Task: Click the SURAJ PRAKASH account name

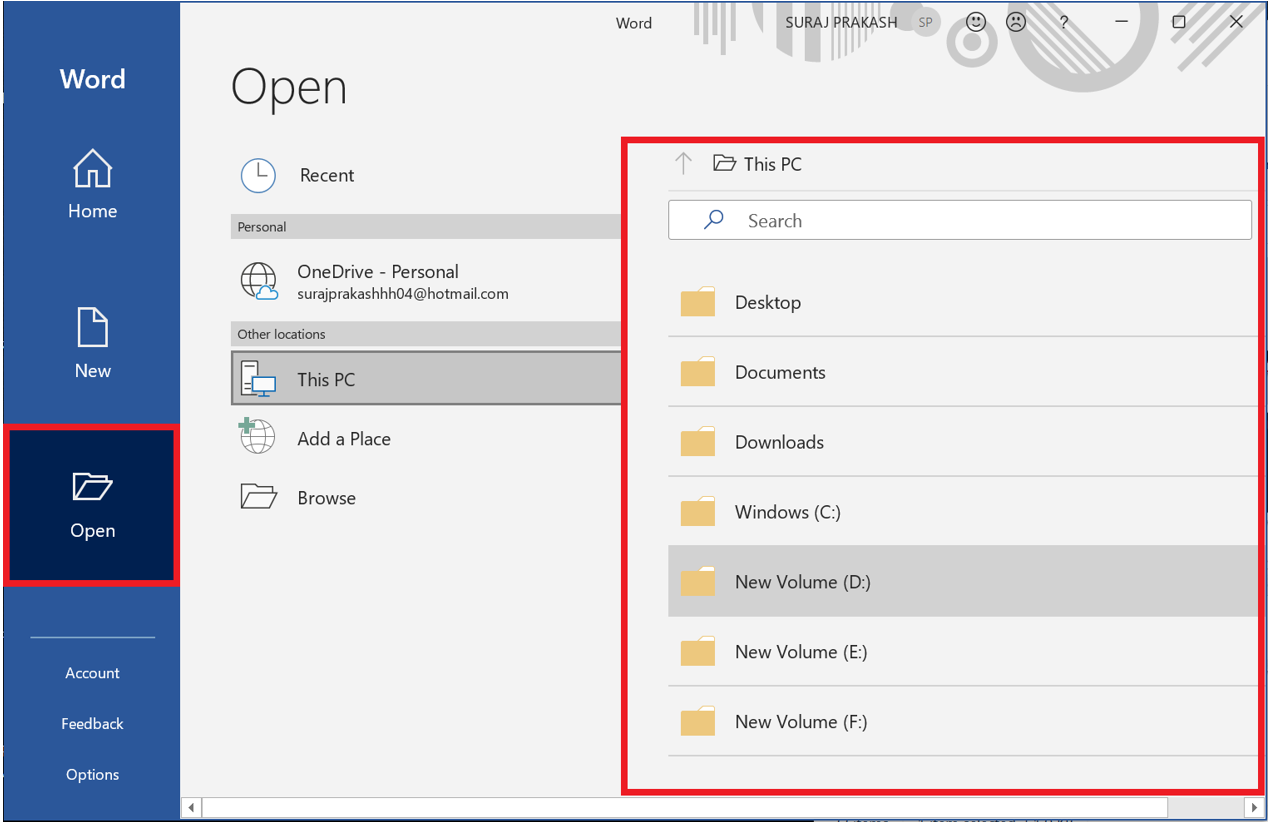Action: (841, 22)
